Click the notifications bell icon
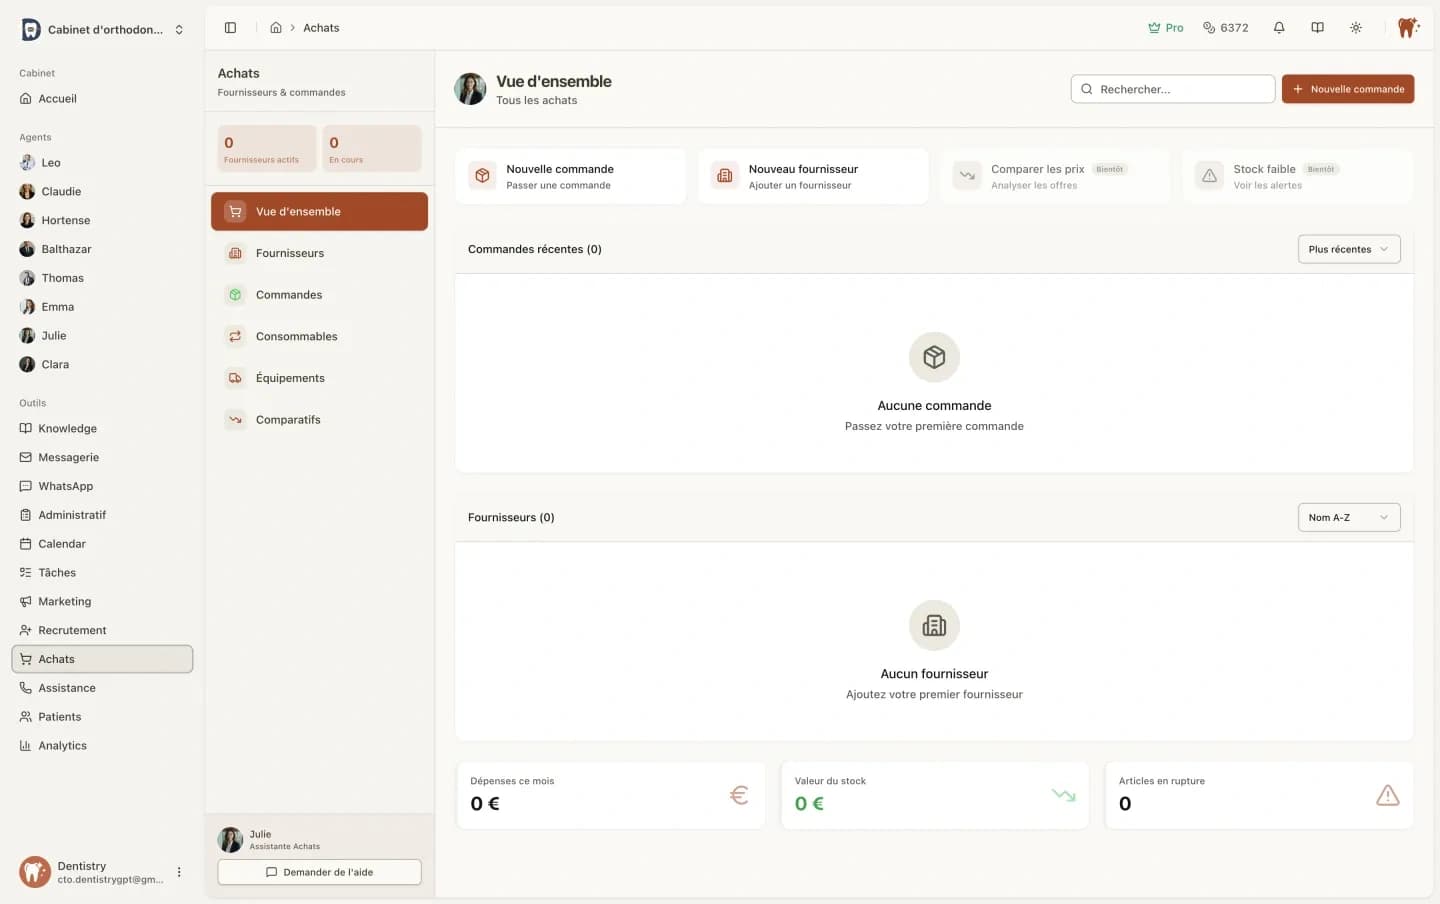The width and height of the screenshot is (1440, 904). click(1278, 28)
